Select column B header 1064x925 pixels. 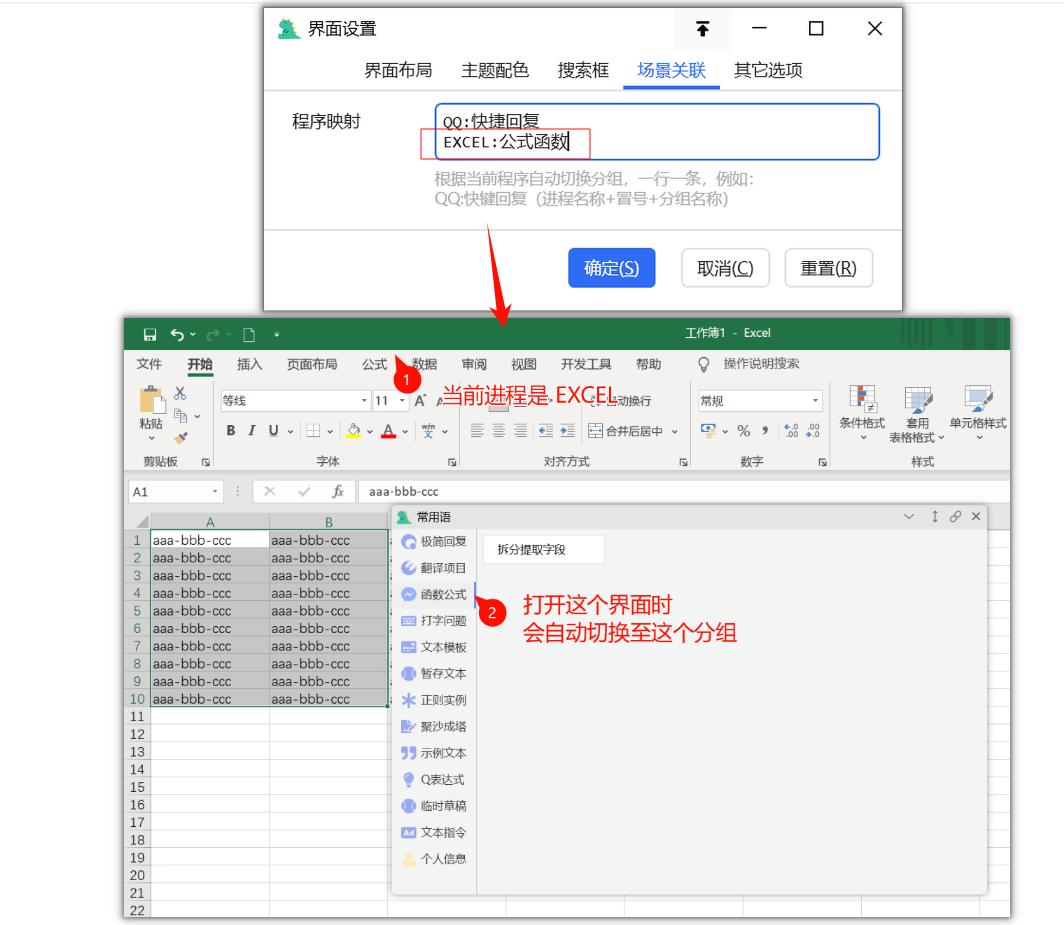coord(328,522)
